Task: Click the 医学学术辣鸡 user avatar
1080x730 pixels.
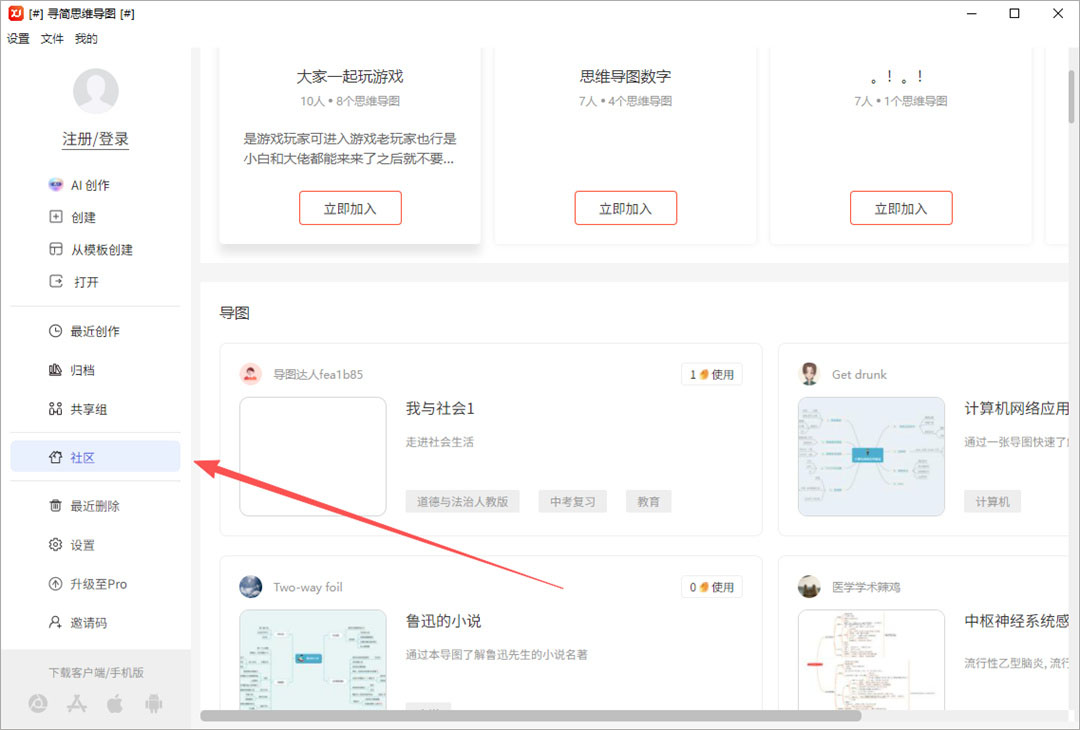Action: click(x=809, y=587)
